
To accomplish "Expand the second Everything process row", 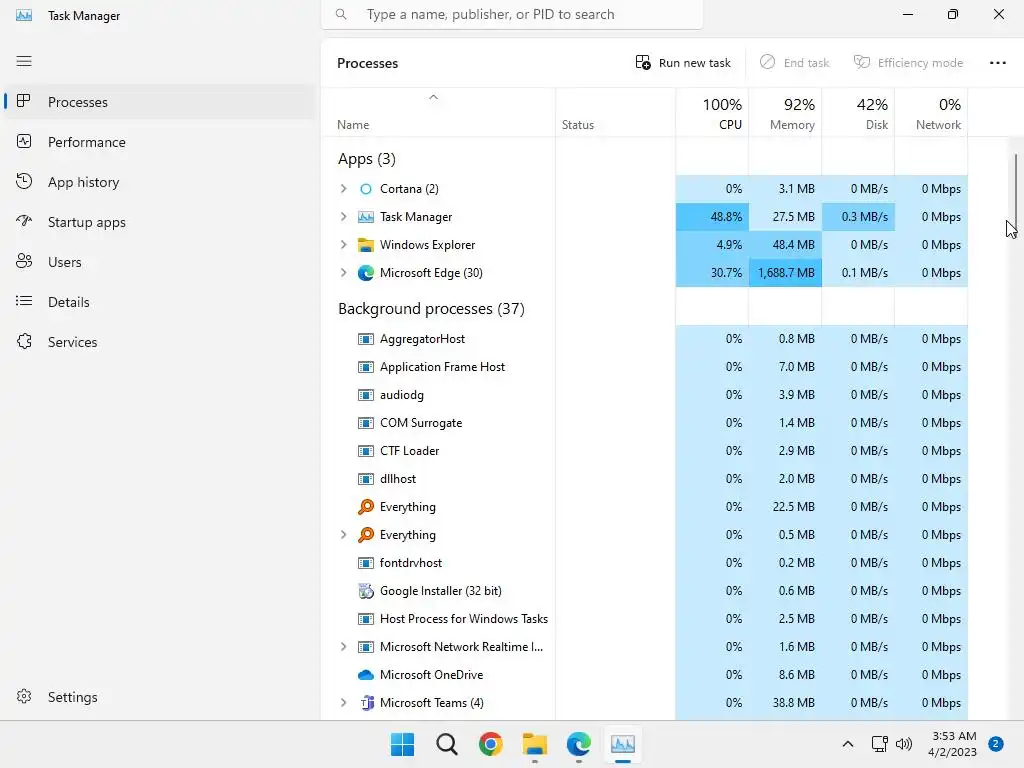I will coord(344,535).
